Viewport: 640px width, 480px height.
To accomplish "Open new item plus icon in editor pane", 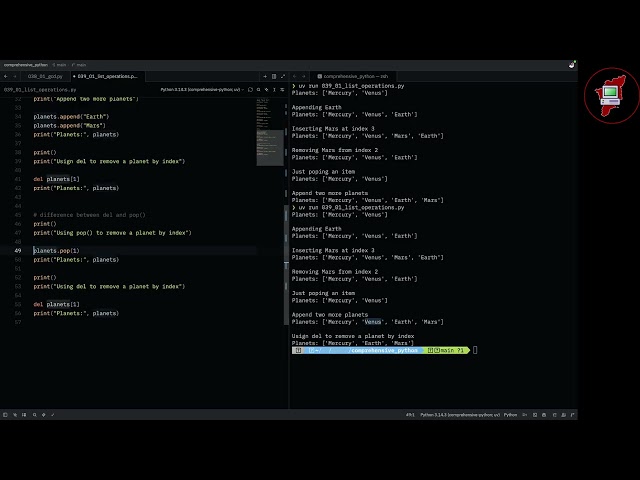I will [x=265, y=76].
